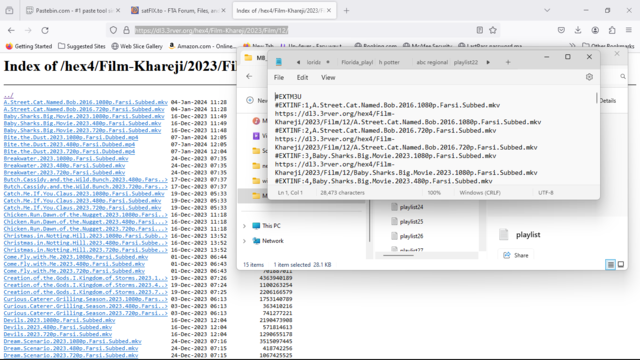Open Baby.Sharks.Big.Movie.2023.720p link
Screen dimensions: 640x360
pos(82,130)
